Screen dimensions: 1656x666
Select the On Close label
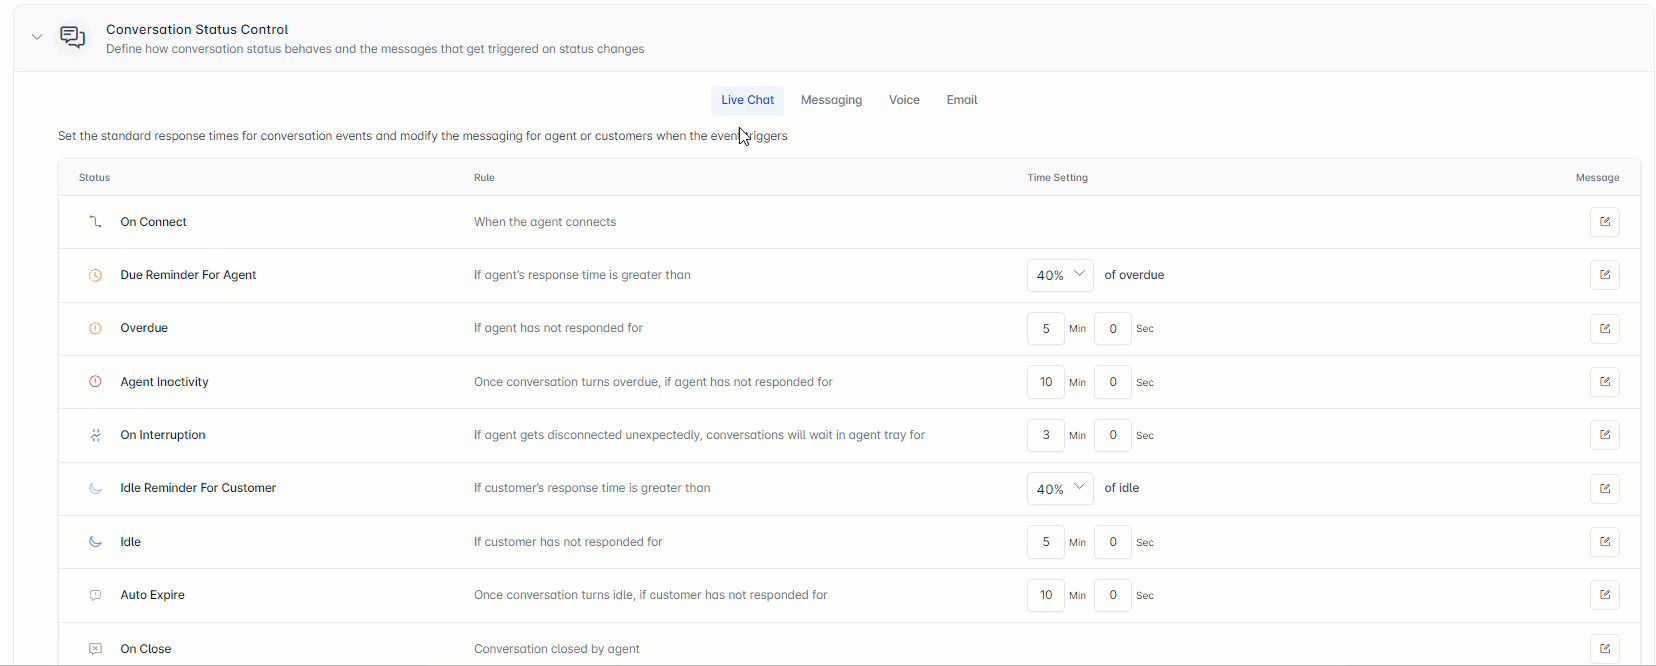pyautogui.click(x=146, y=649)
